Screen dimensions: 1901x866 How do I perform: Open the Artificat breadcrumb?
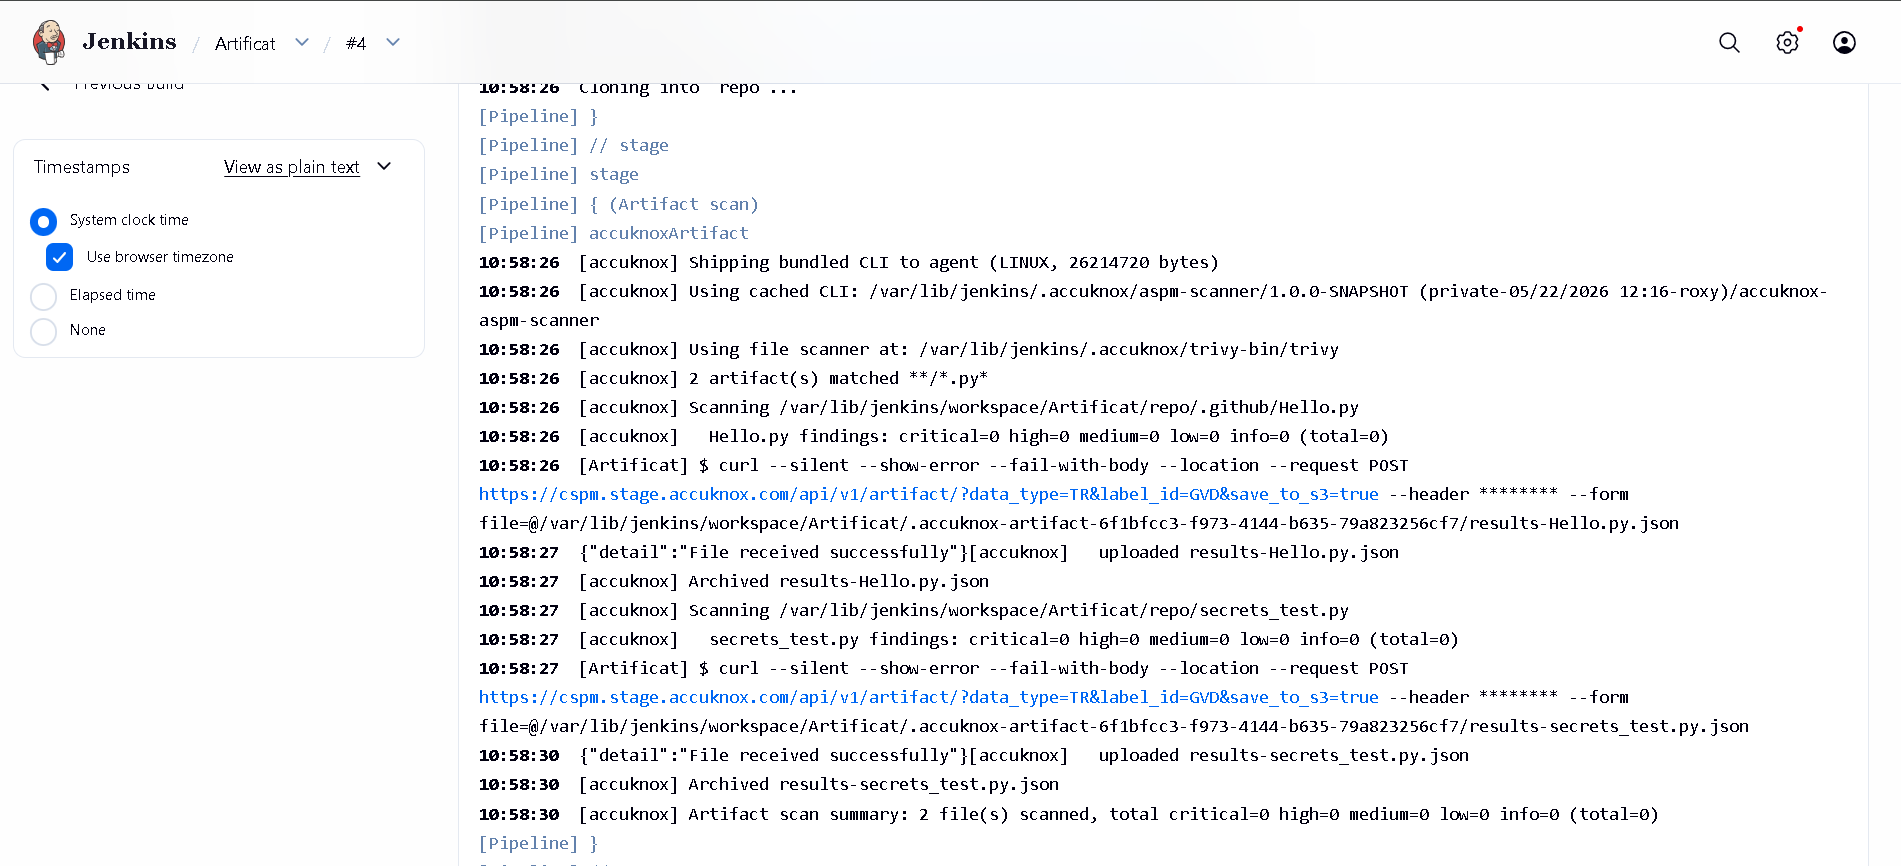[245, 43]
